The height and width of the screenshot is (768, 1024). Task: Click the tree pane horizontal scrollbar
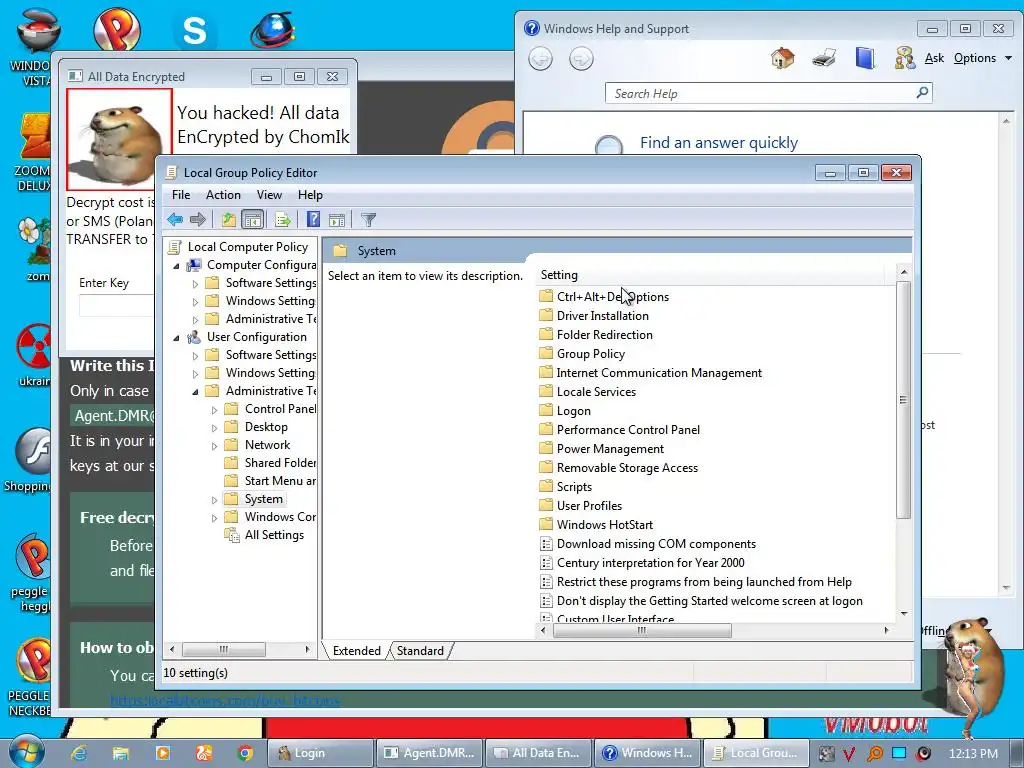pos(223,649)
